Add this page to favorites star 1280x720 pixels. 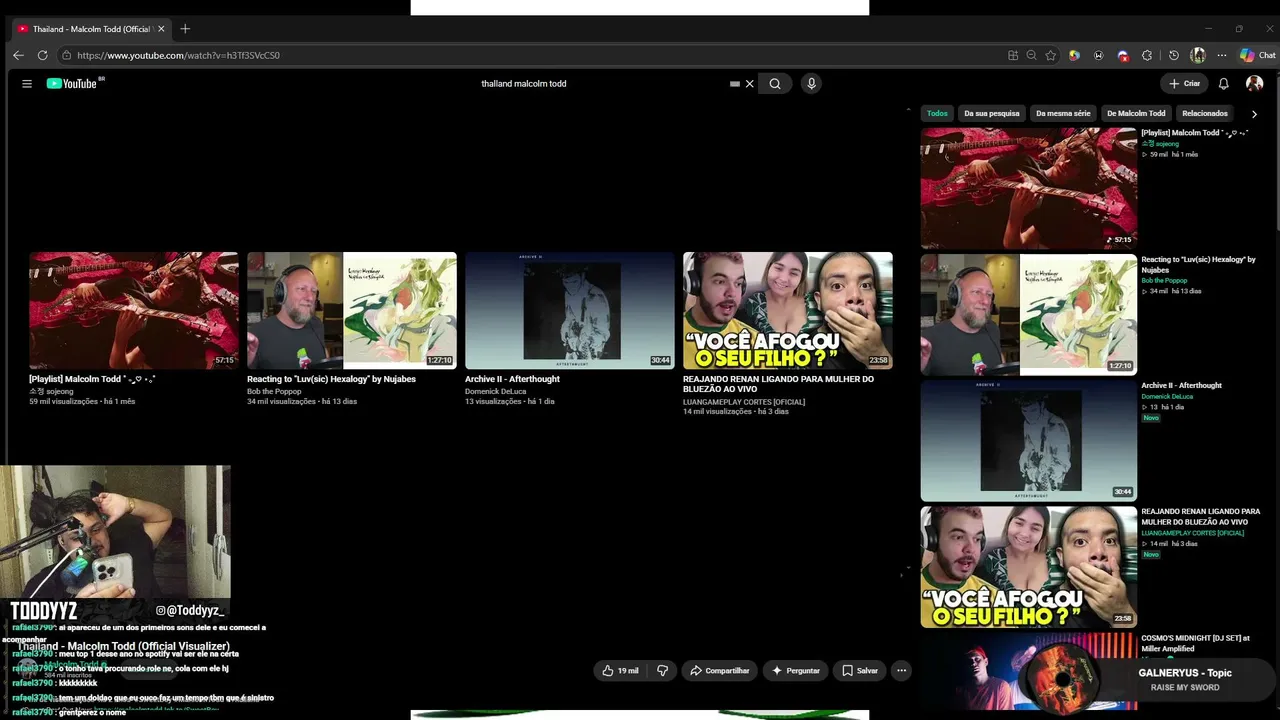click(1050, 55)
